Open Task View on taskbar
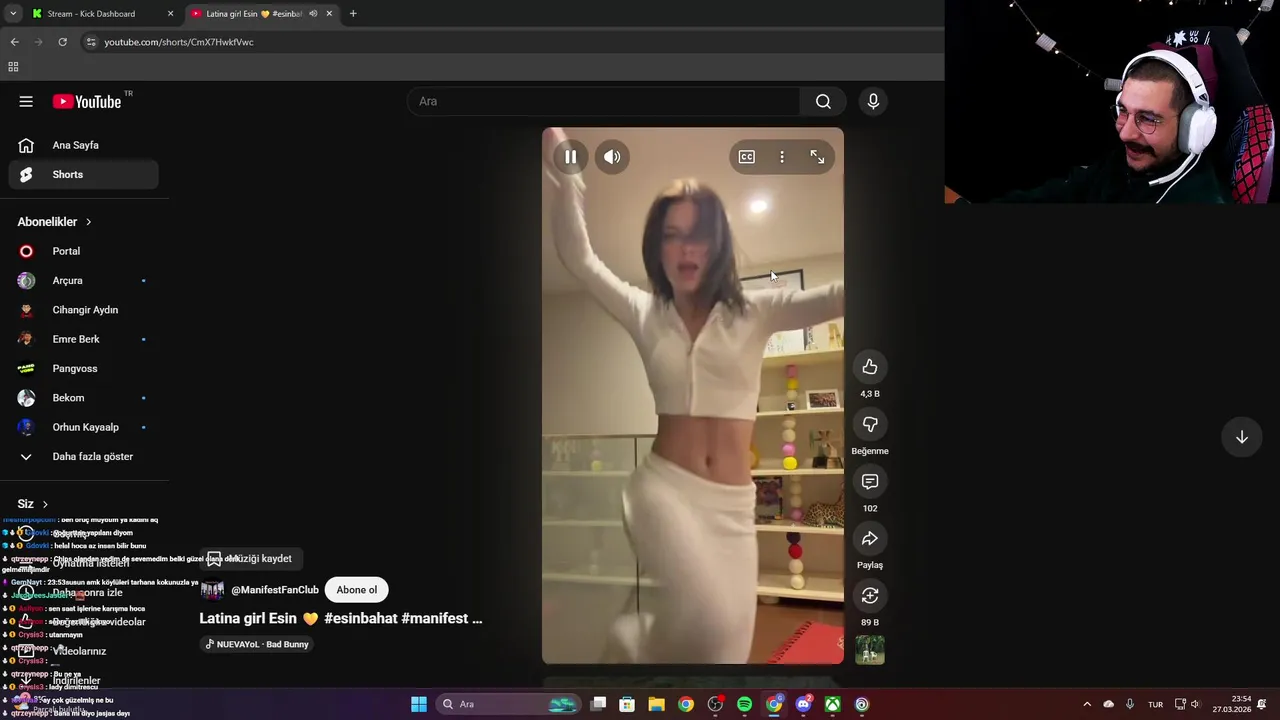Screen dimensions: 1280x720 pyautogui.click(x=598, y=704)
